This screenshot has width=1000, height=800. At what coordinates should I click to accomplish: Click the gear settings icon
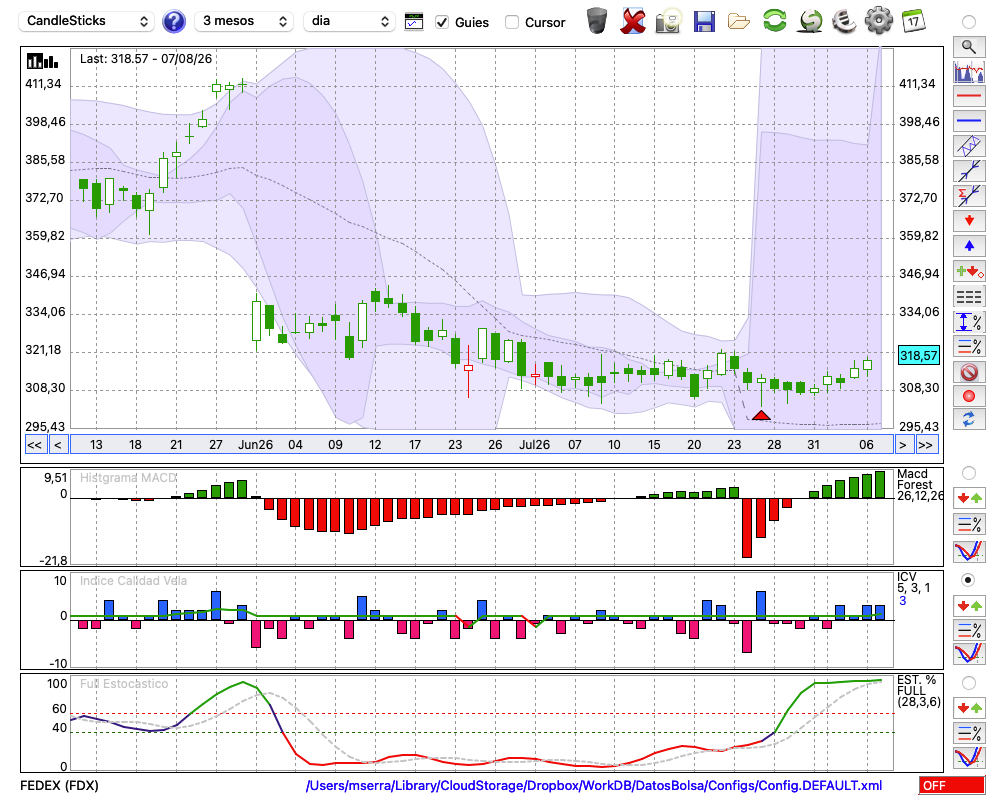click(878, 21)
